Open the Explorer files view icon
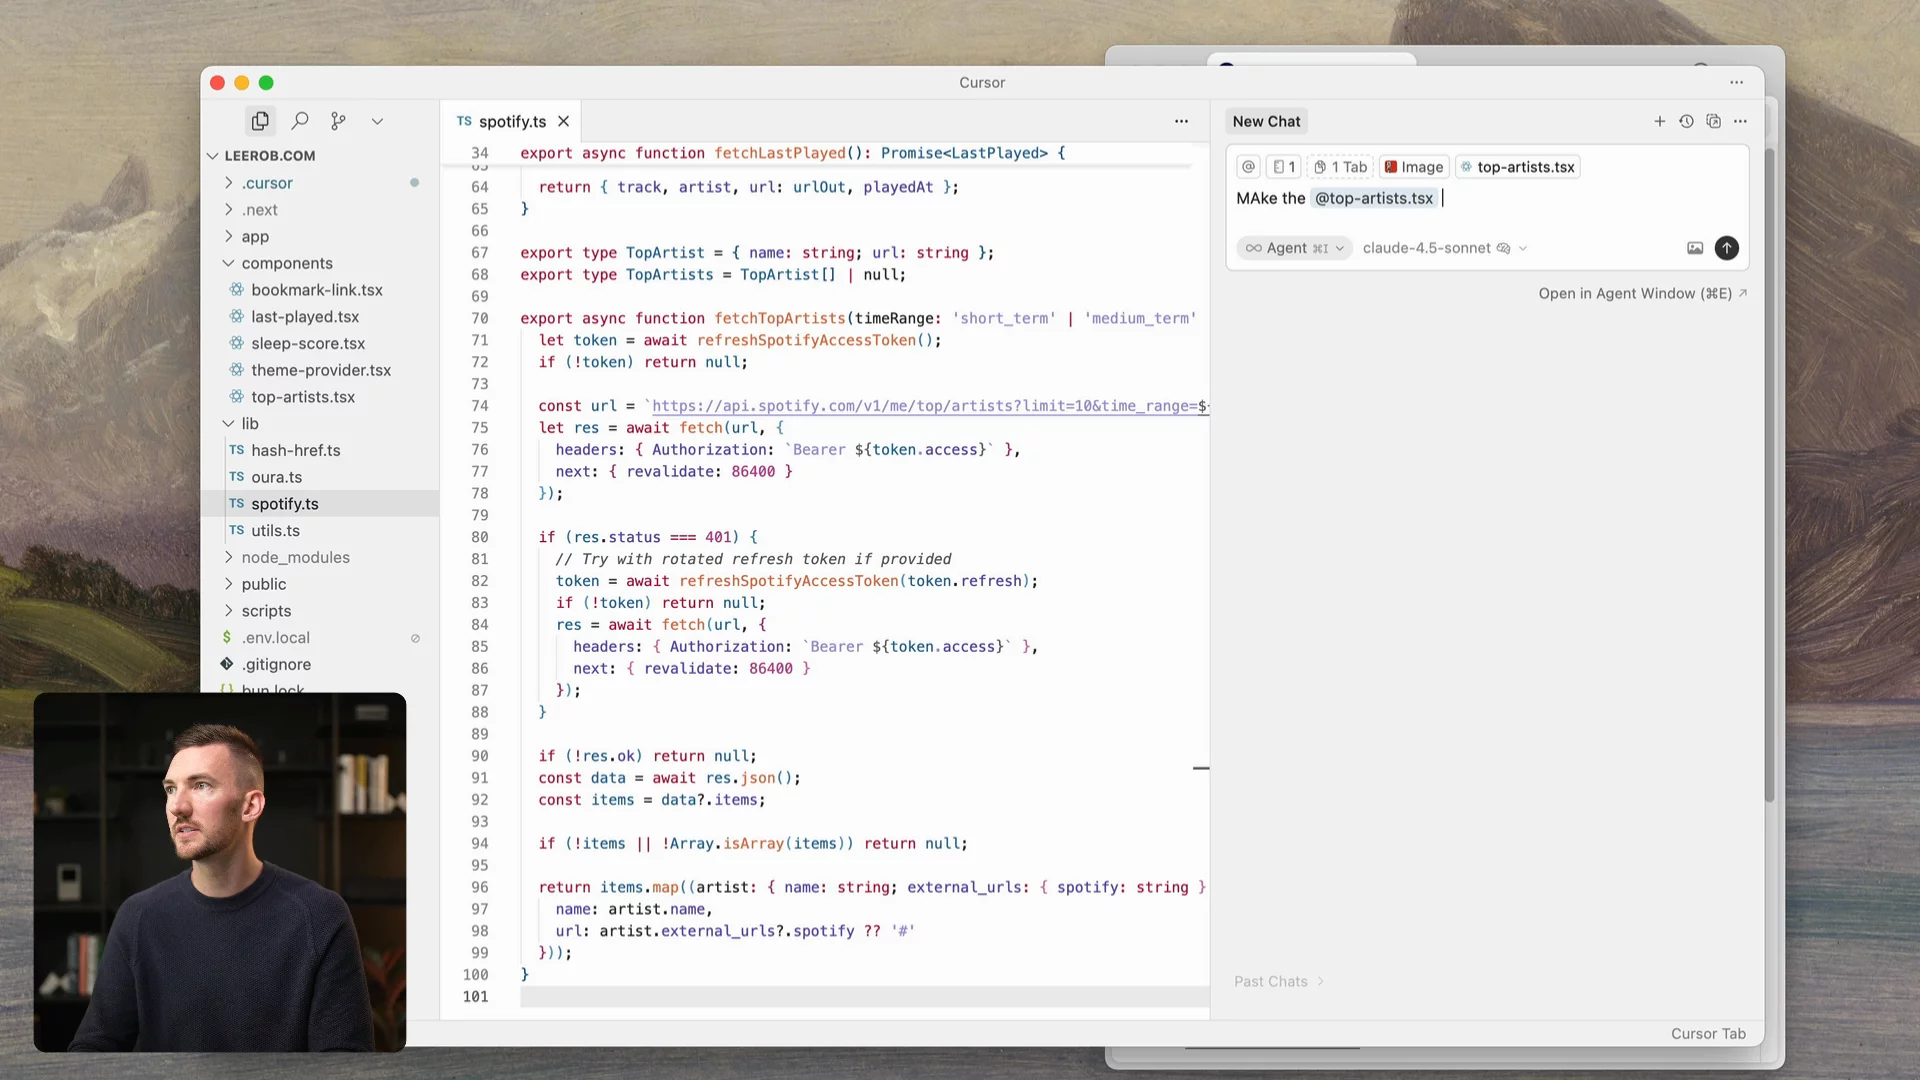Screen dimensions: 1920x1080 point(260,121)
